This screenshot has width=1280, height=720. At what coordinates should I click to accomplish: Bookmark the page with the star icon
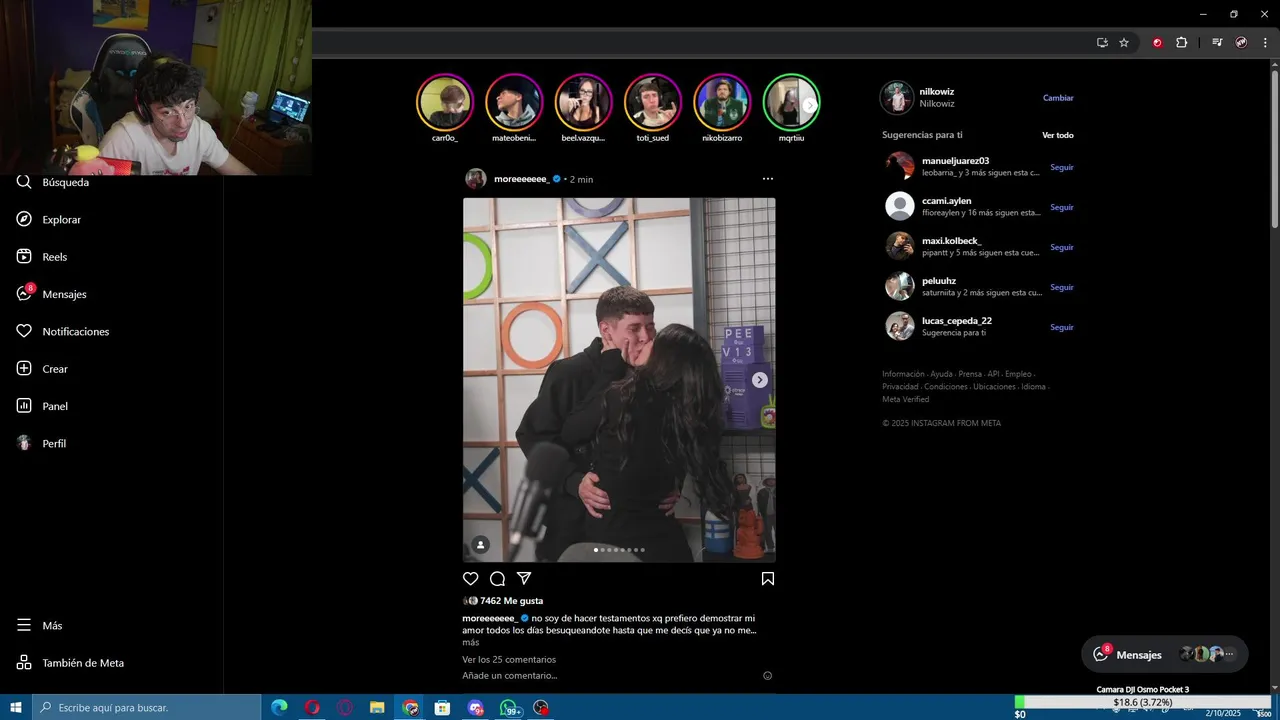(x=1124, y=43)
